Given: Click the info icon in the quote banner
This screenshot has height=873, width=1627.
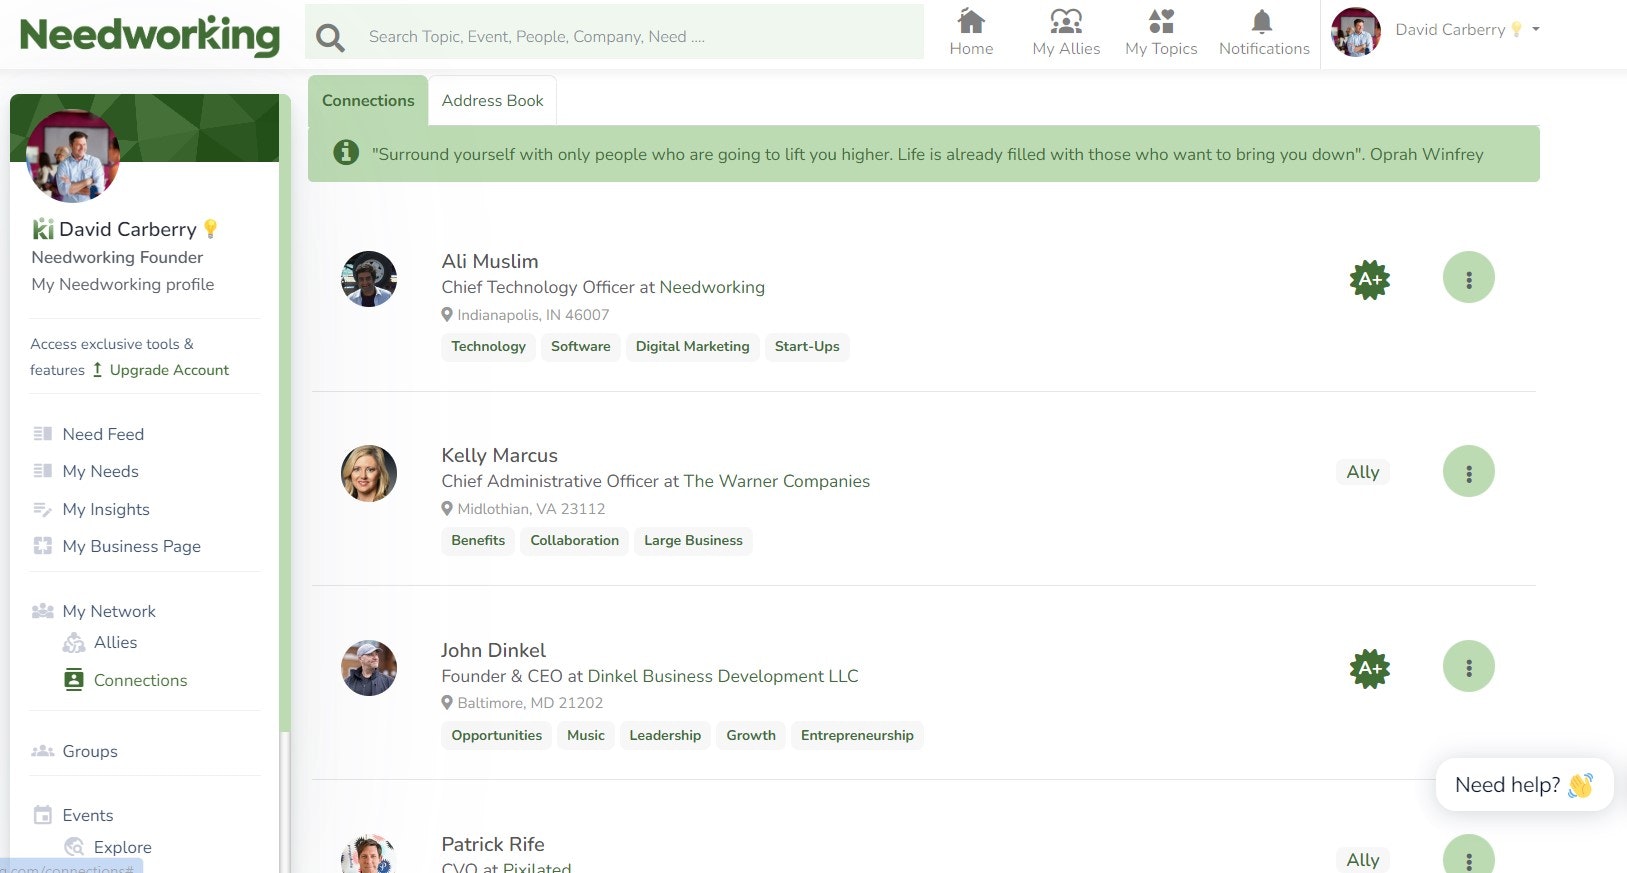Looking at the screenshot, I should point(346,153).
